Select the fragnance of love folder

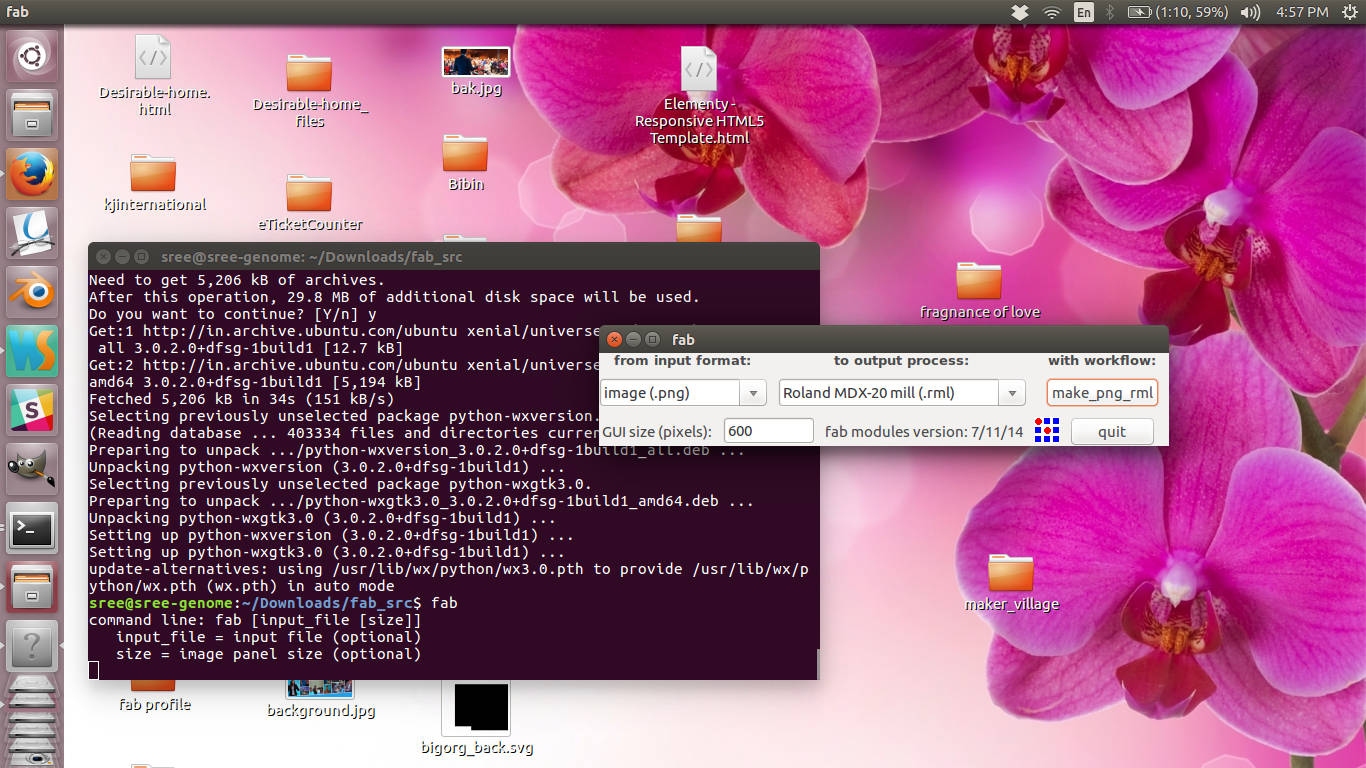tap(979, 290)
